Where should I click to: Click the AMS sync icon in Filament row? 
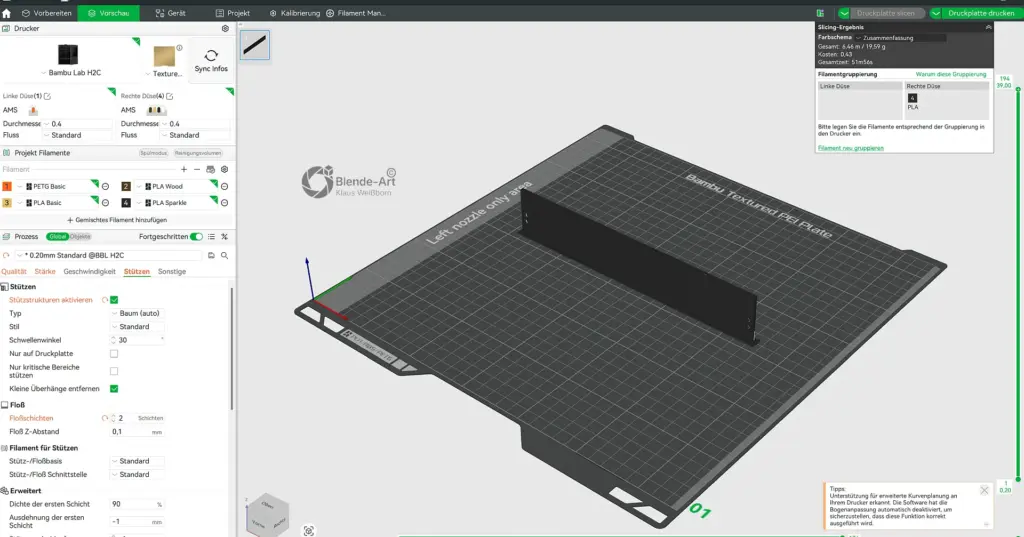pos(210,169)
